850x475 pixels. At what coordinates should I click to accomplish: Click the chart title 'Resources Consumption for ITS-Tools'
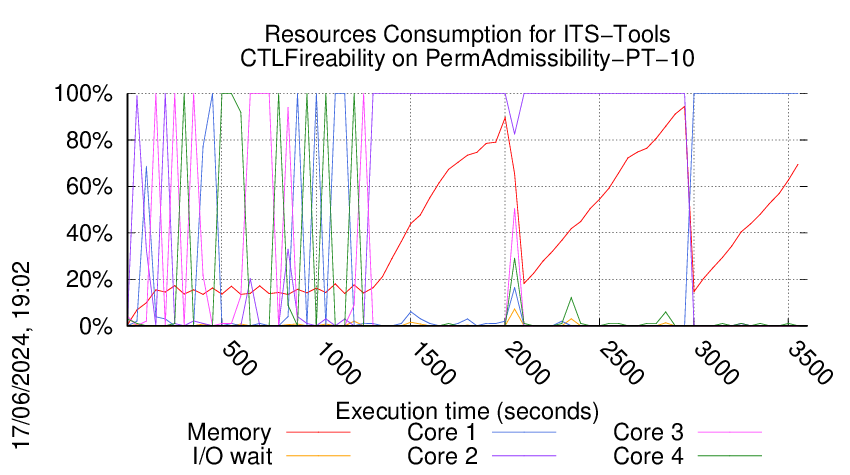point(467,34)
